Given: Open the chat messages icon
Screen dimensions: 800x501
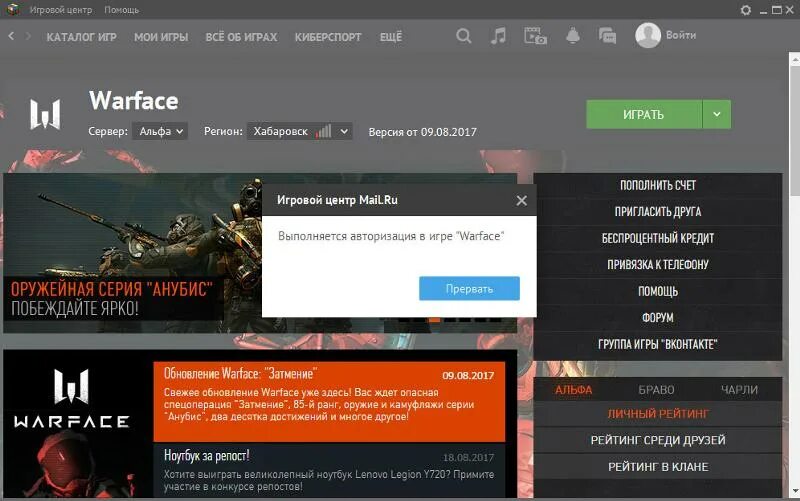Looking at the screenshot, I should pos(607,36).
